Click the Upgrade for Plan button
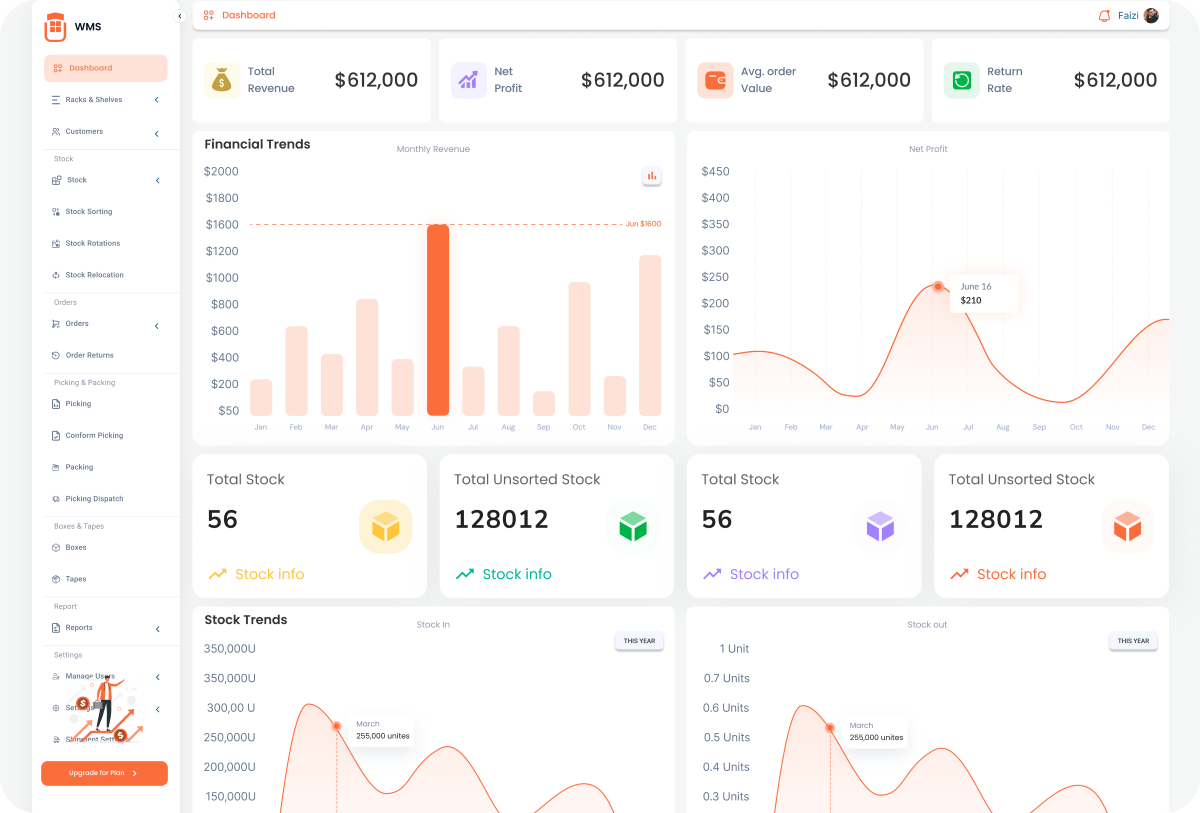Viewport: 1200px width, 813px height. (x=104, y=773)
